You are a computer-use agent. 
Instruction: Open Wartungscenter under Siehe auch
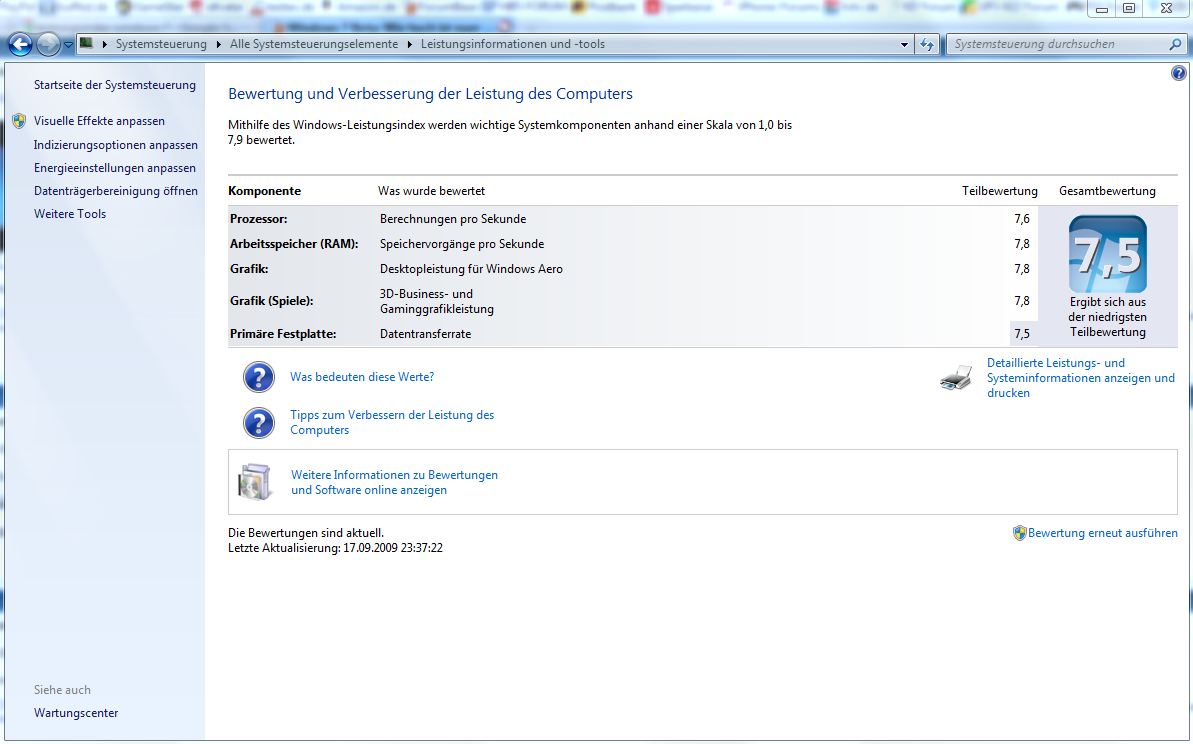coord(76,713)
